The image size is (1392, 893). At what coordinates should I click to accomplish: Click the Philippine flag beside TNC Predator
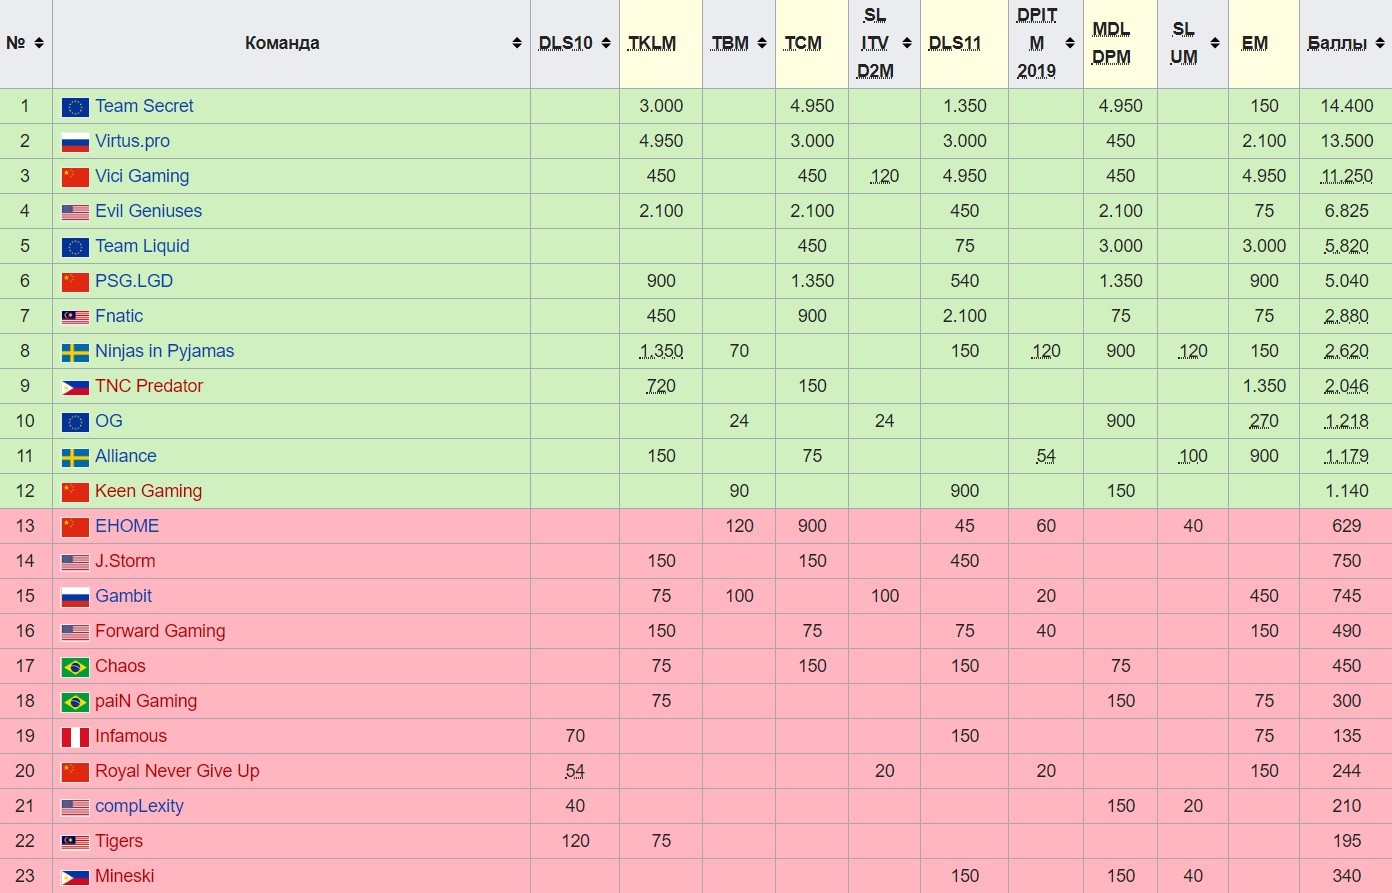coord(75,387)
